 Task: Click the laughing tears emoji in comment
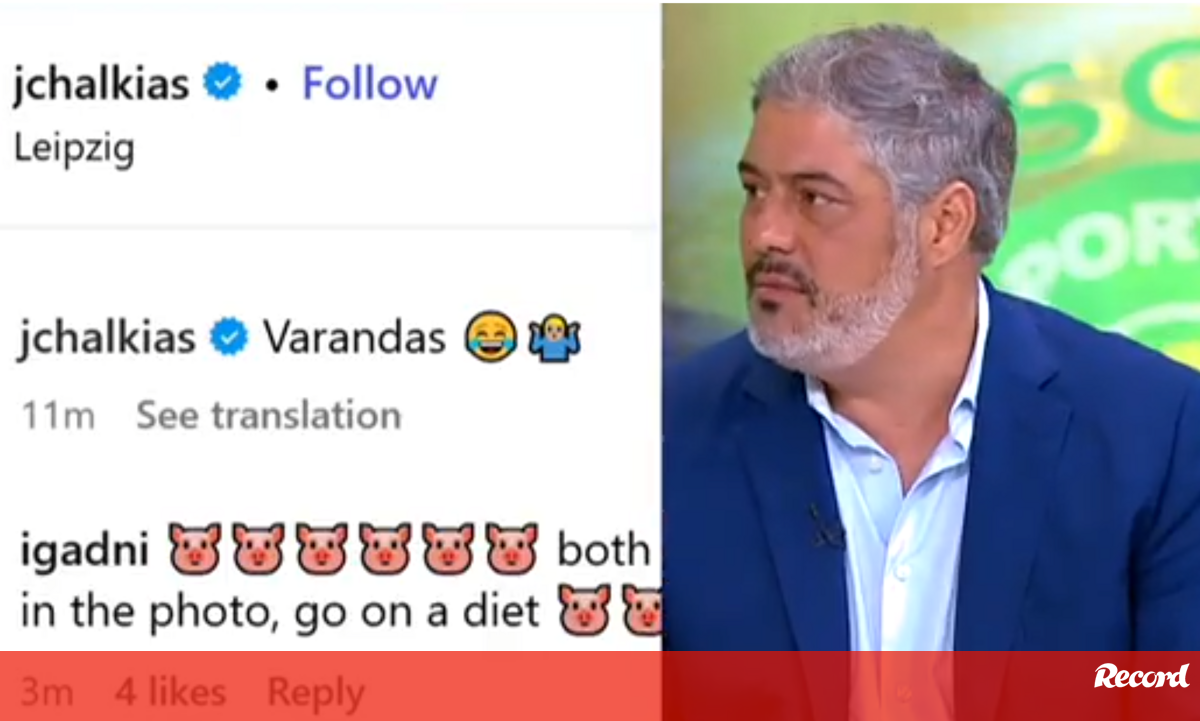[x=490, y=338]
